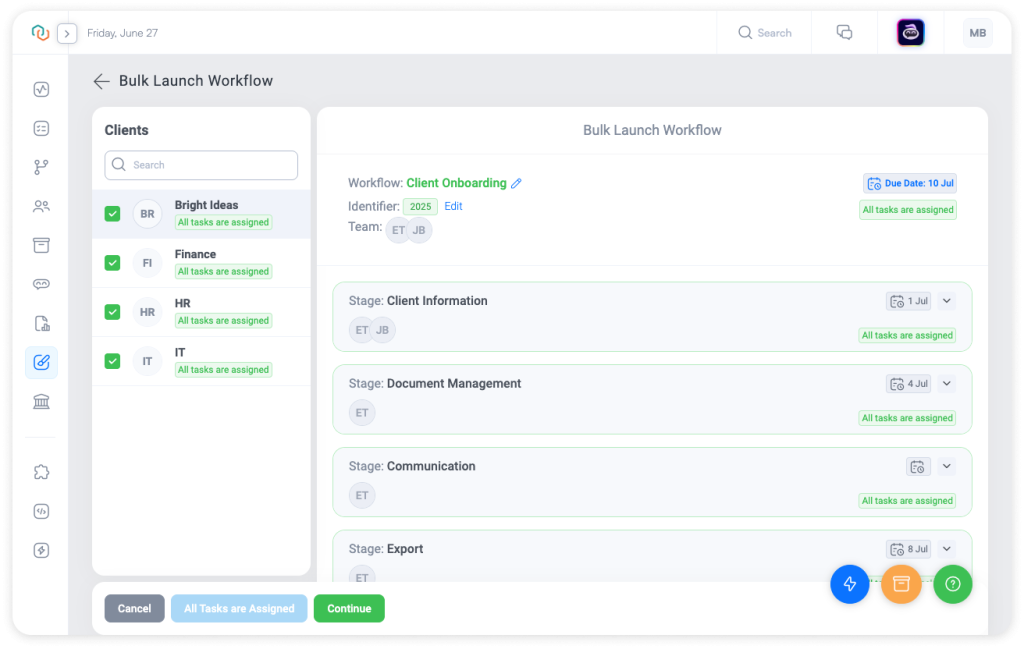Image resolution: width=1024 pixels, height=649 pixels.
Task: Click the Client Onboarding workflow name
Action: 456,183
